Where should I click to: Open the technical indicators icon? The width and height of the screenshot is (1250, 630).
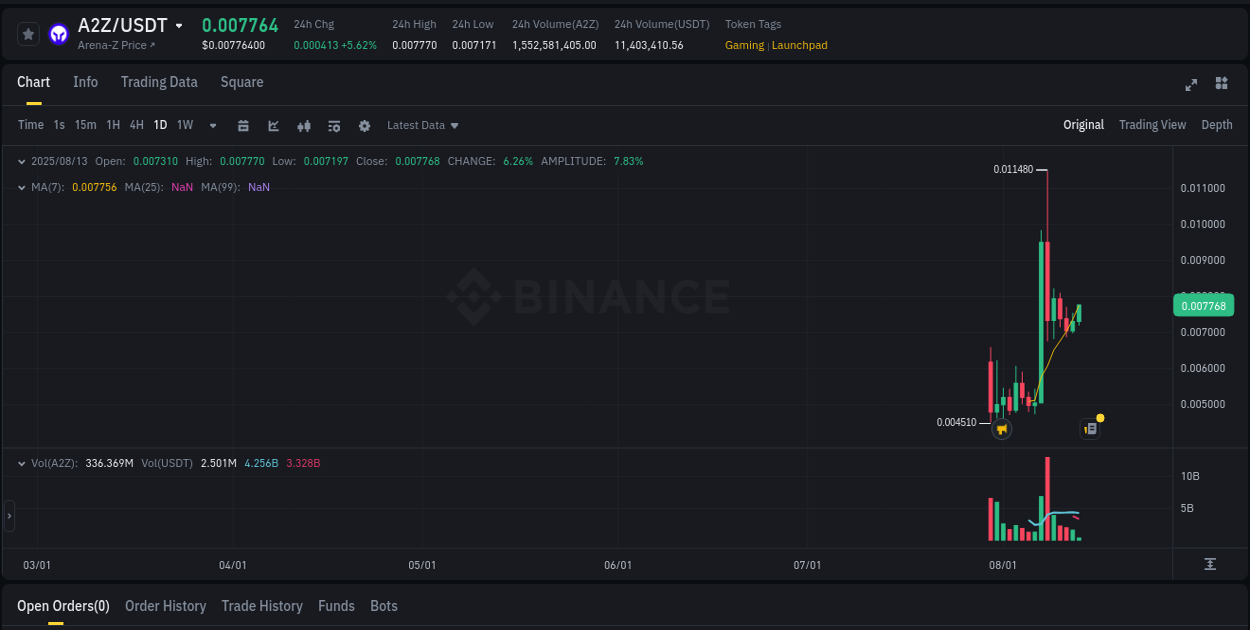tap(333, 125)
